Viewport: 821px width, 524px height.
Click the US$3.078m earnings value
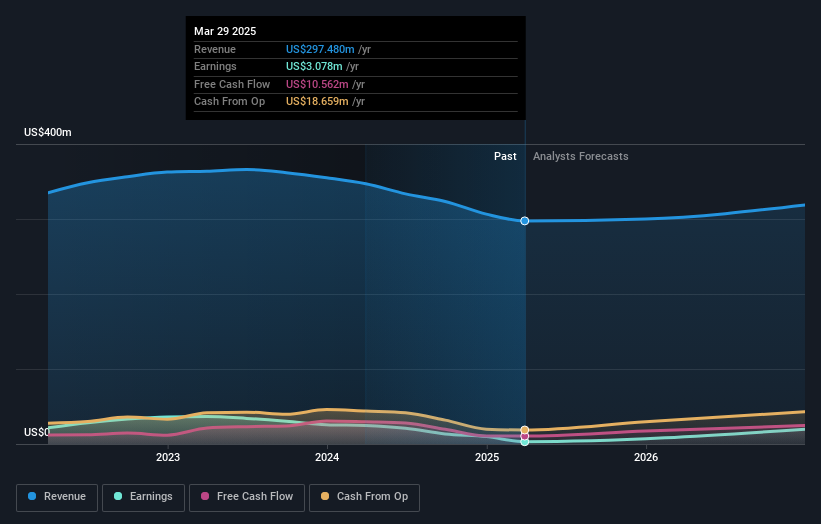(x=314, y=66)
